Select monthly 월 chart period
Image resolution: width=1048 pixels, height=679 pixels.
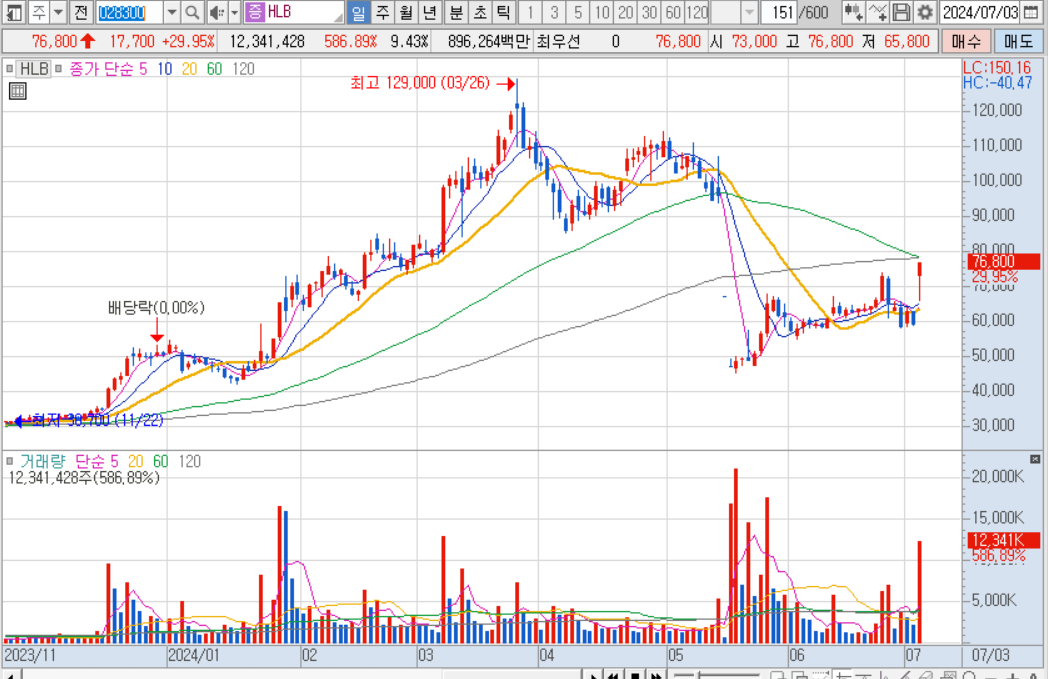[406, 12]
